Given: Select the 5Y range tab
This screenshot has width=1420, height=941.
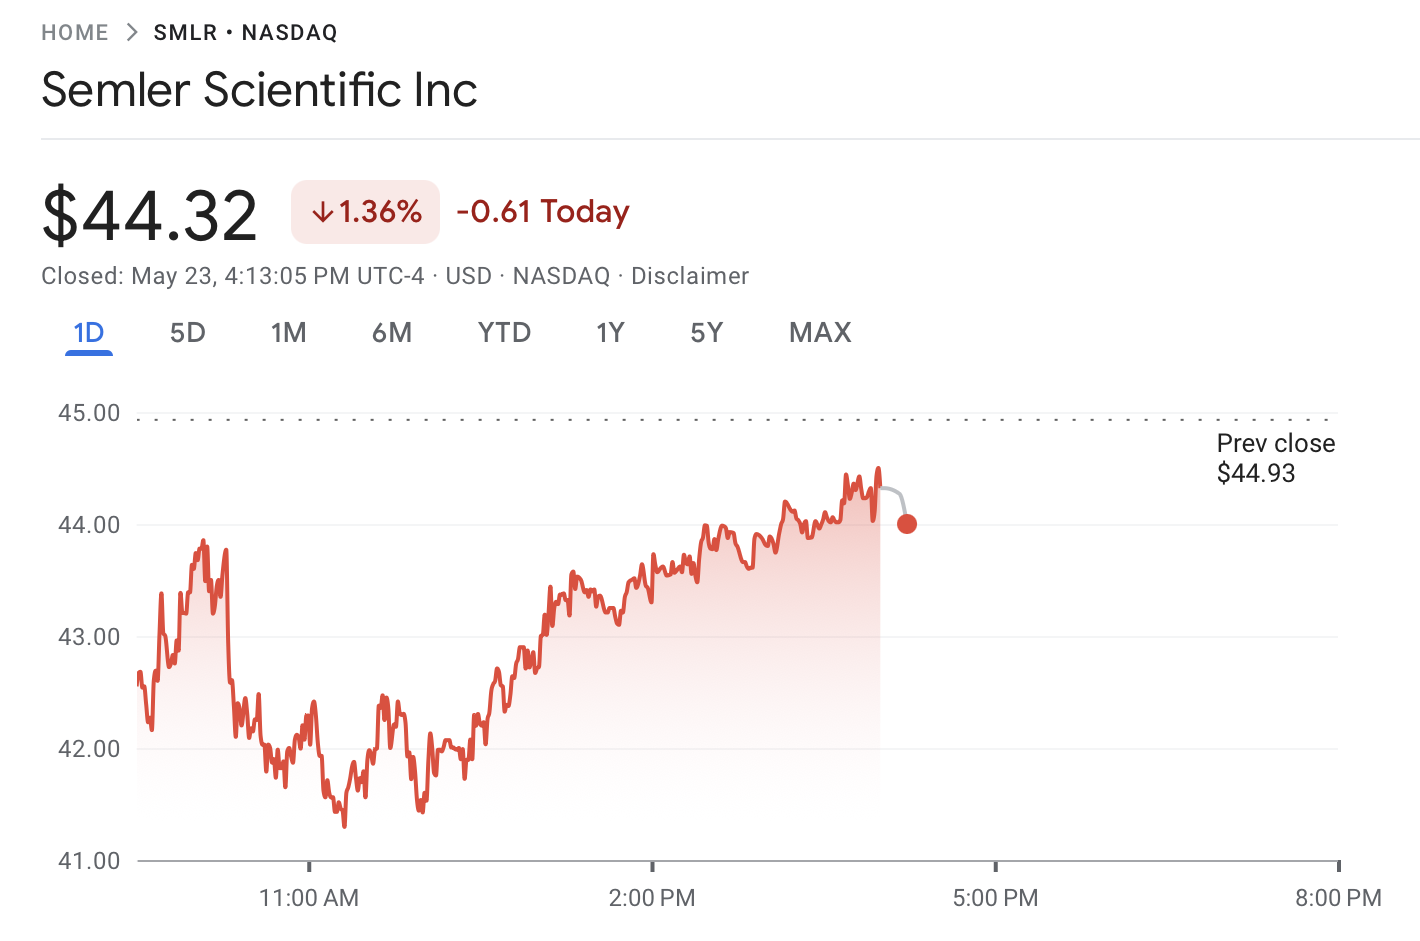Looking at the screenshot, I should (706, 333).
